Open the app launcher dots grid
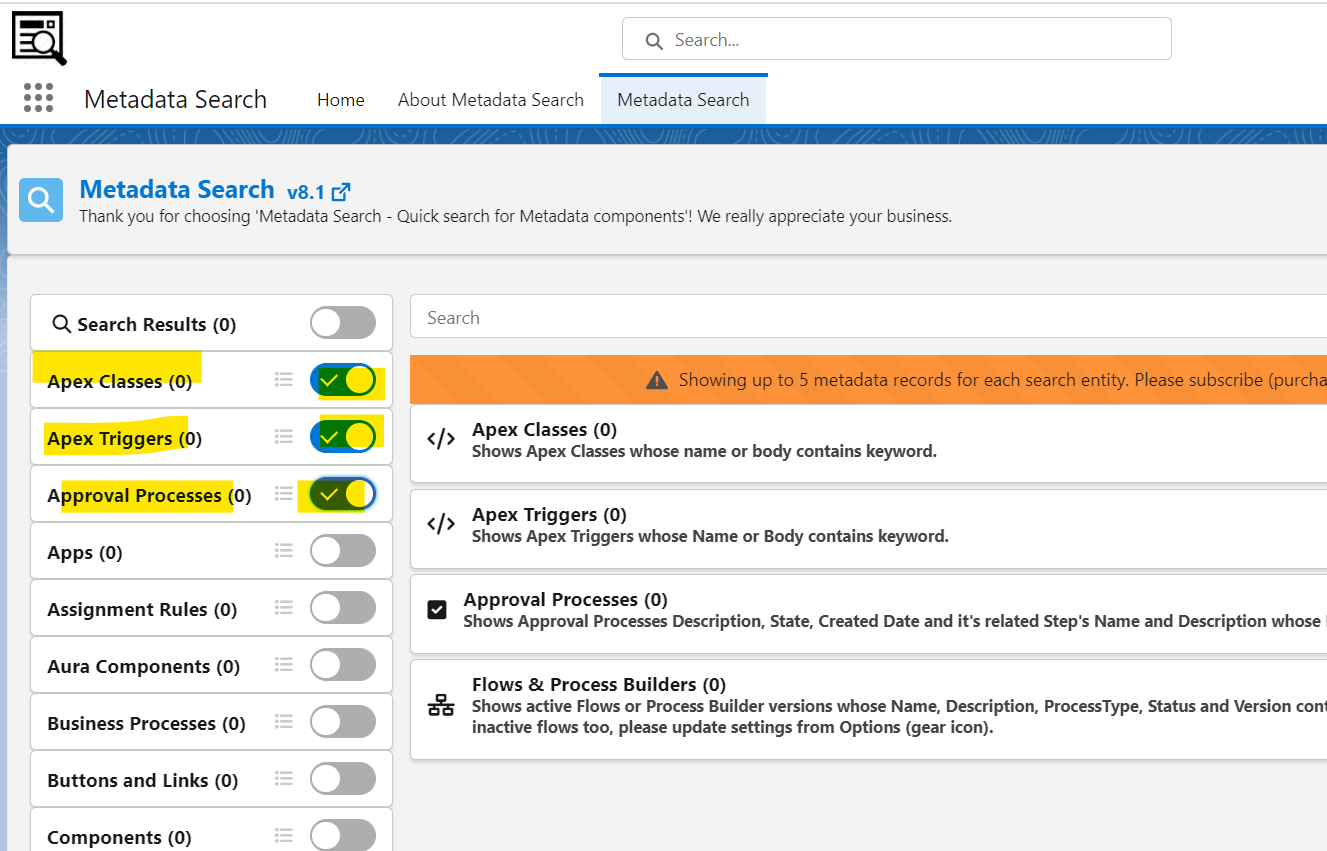 [38, 98]
